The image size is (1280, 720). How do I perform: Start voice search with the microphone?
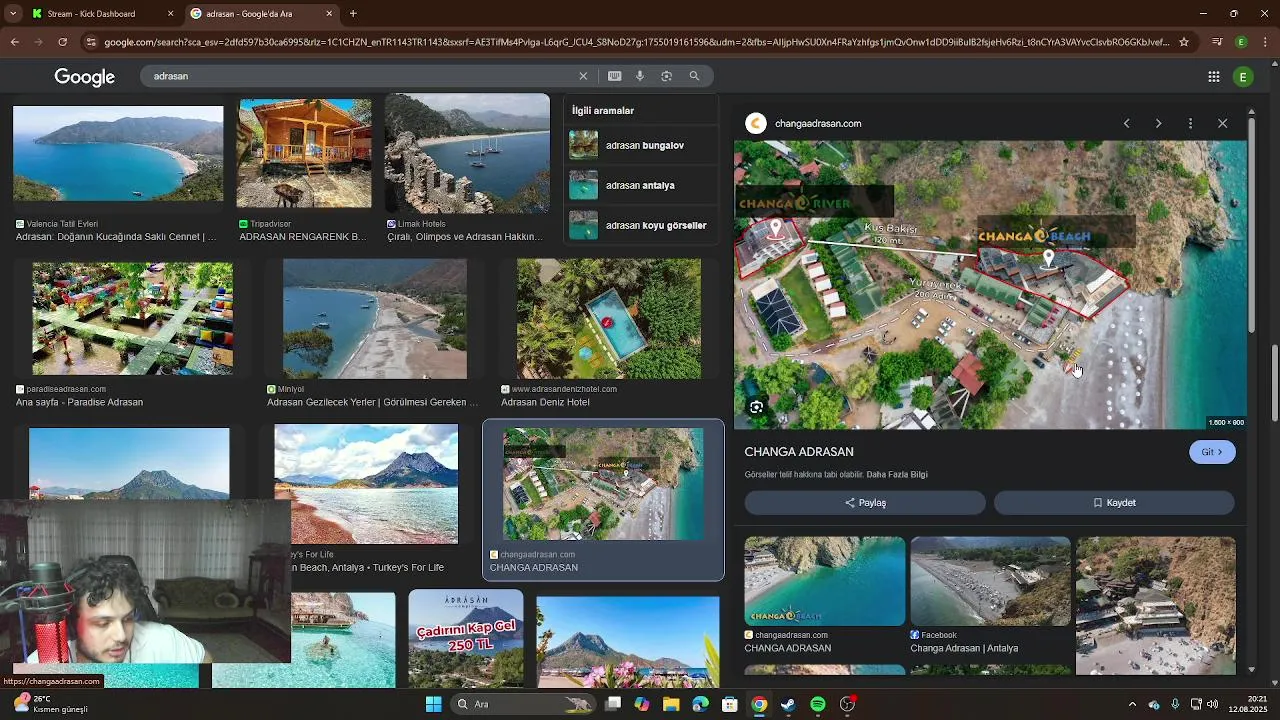pos(640,76)
